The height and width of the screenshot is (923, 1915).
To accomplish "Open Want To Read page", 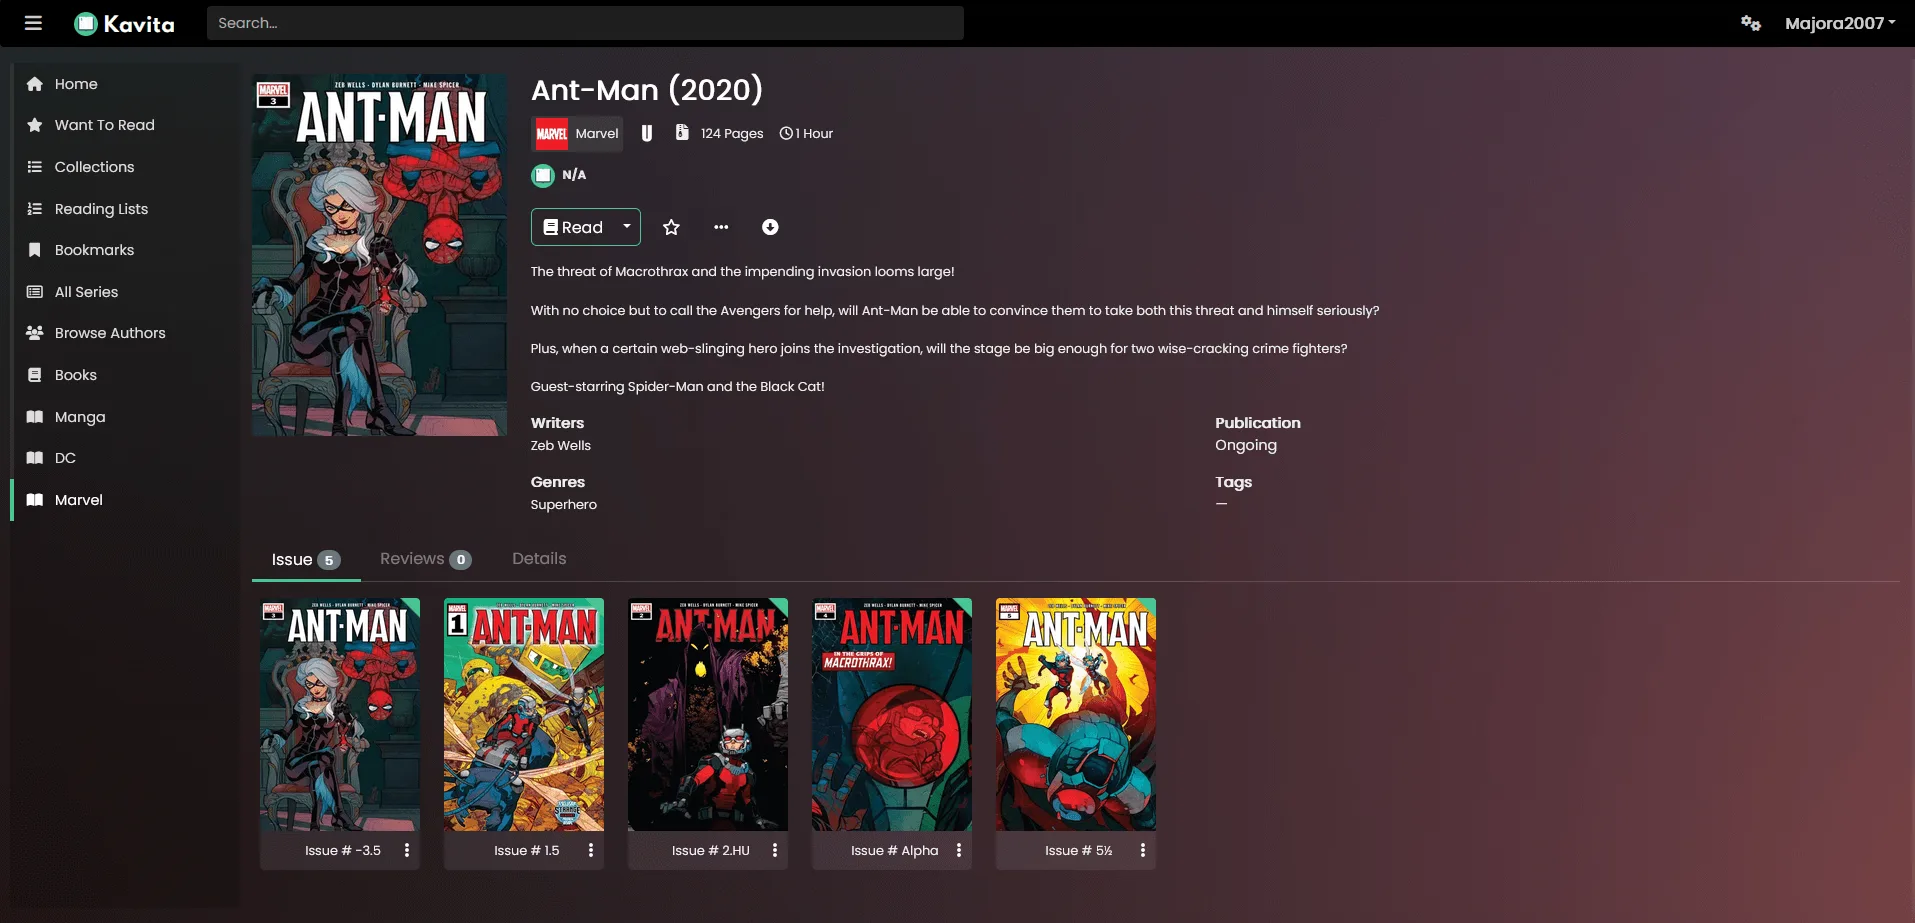I will [105, 125].
